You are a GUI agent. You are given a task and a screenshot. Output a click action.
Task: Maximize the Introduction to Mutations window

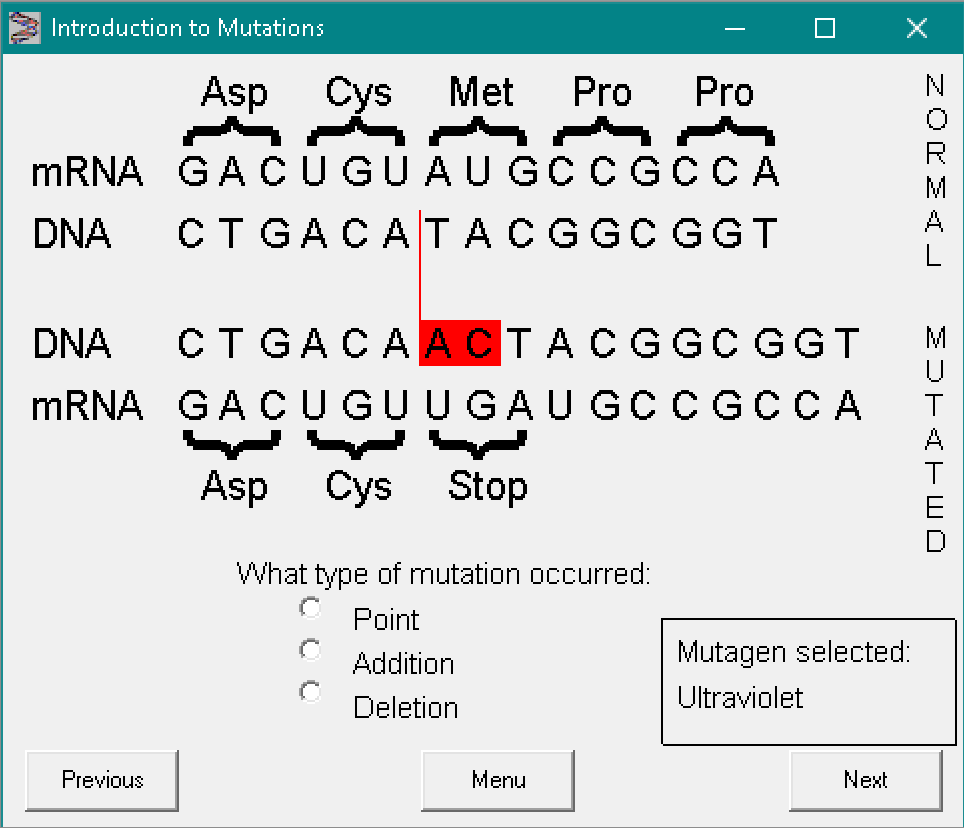point(825,28)
